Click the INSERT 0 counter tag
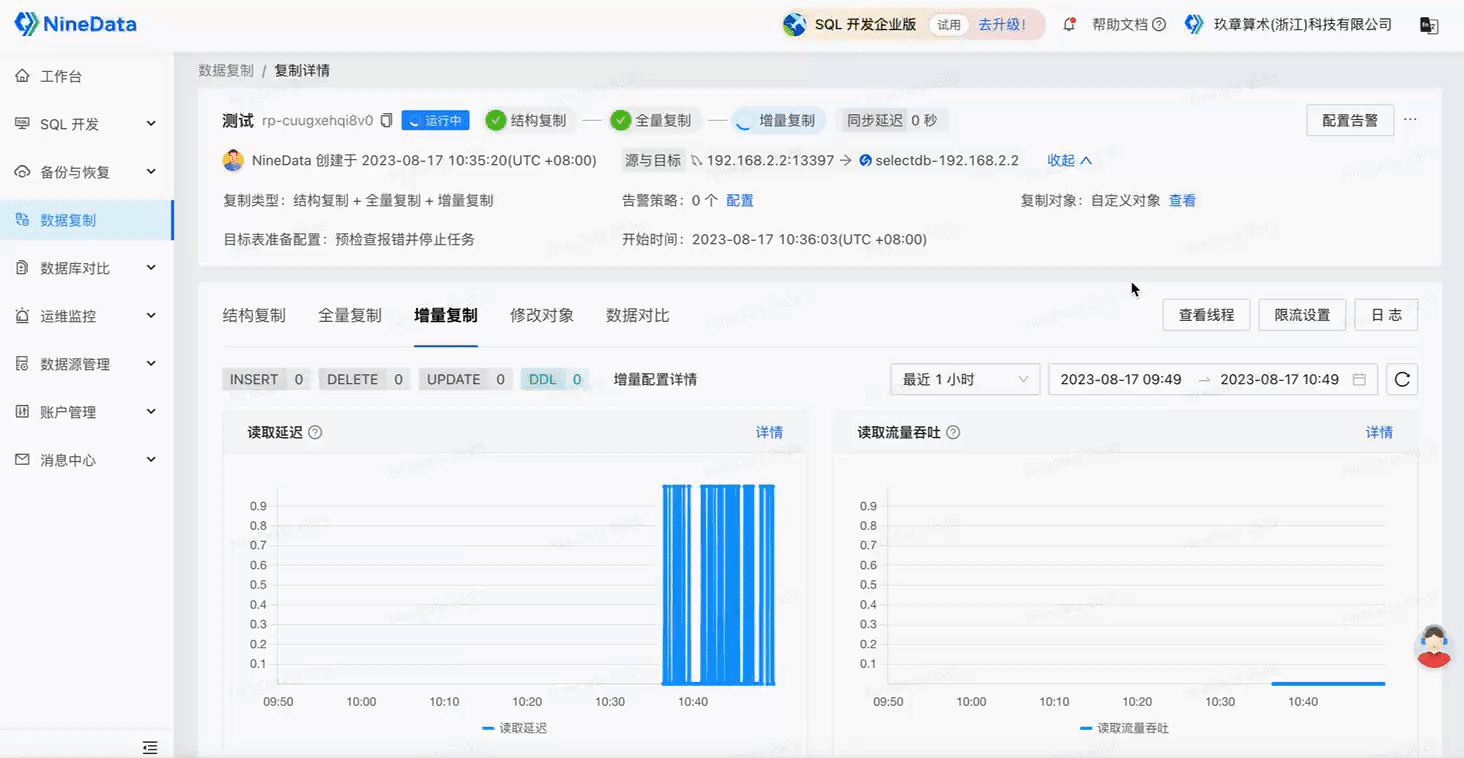 pyautogui.click(x=267, y=380)
